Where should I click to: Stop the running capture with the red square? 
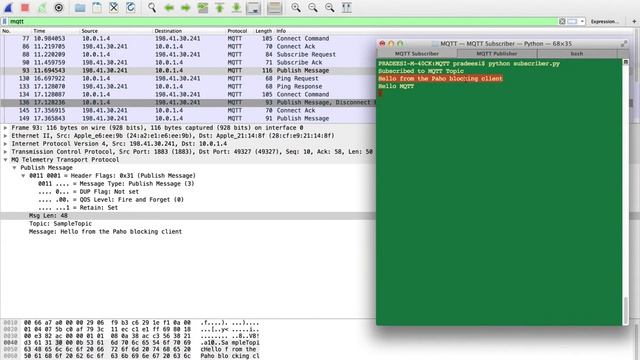[x=25, y=7]
